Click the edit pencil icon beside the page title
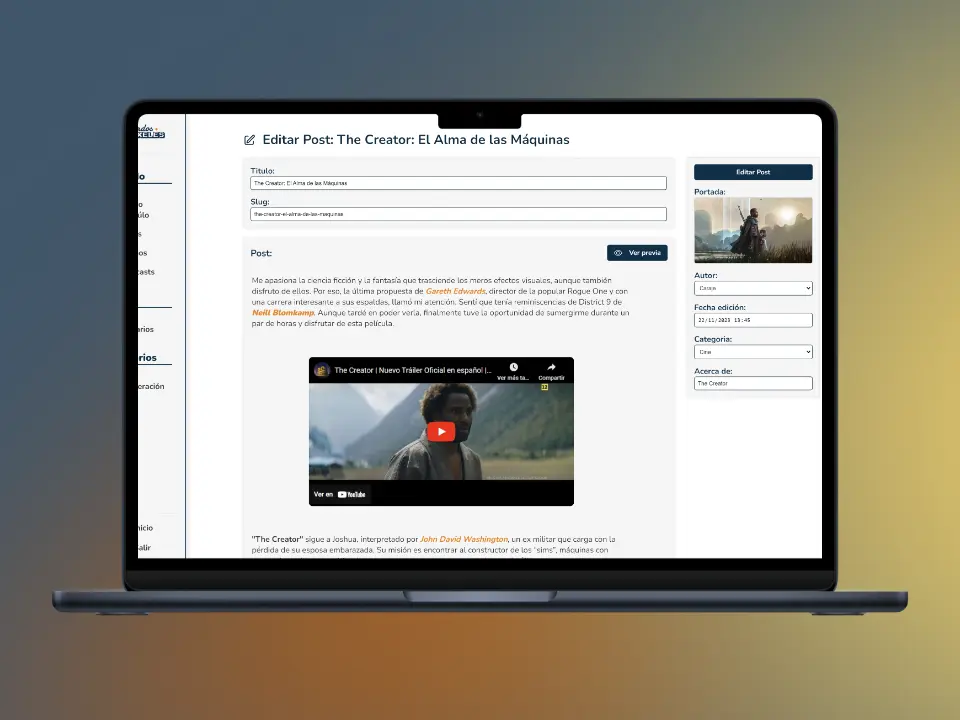 coord(249,140)
